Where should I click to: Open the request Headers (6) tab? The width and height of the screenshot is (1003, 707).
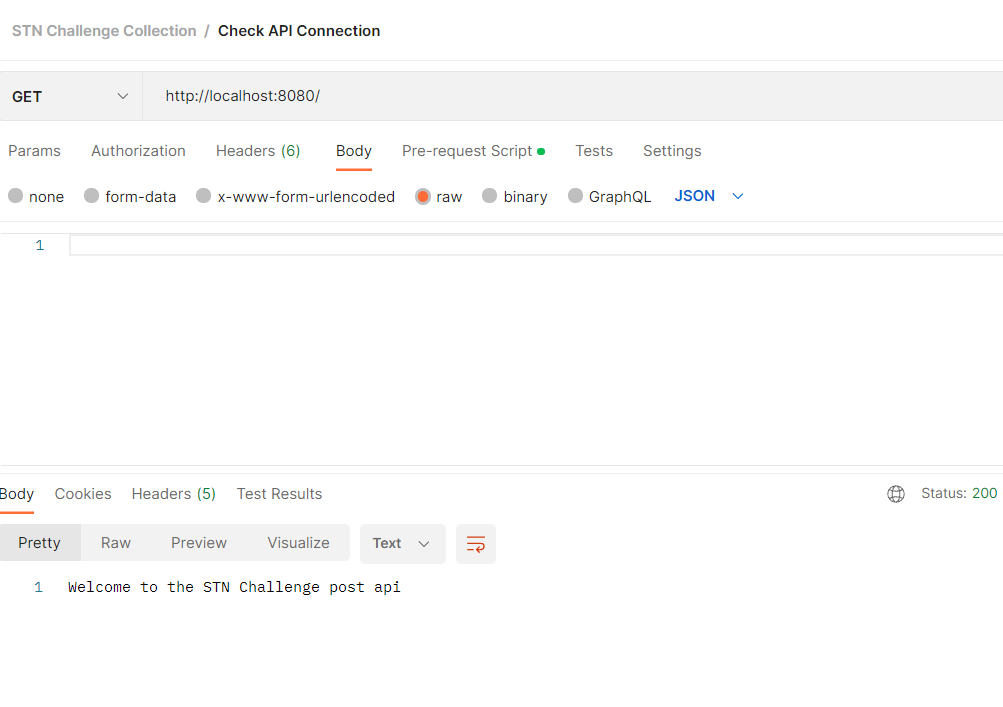tap(258, 151)
